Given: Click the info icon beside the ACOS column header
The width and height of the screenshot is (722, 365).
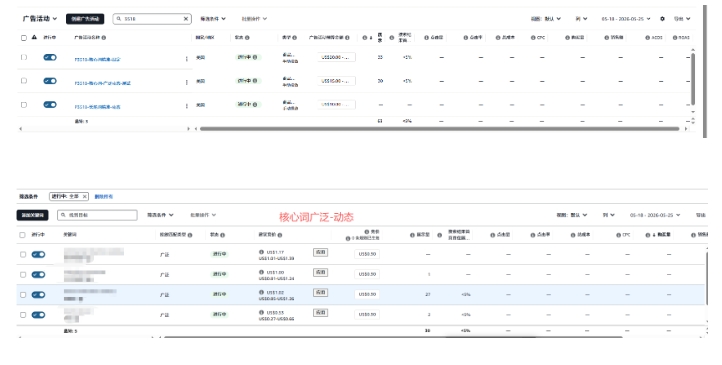Looking at the screenshot, I should click(648, 38).
